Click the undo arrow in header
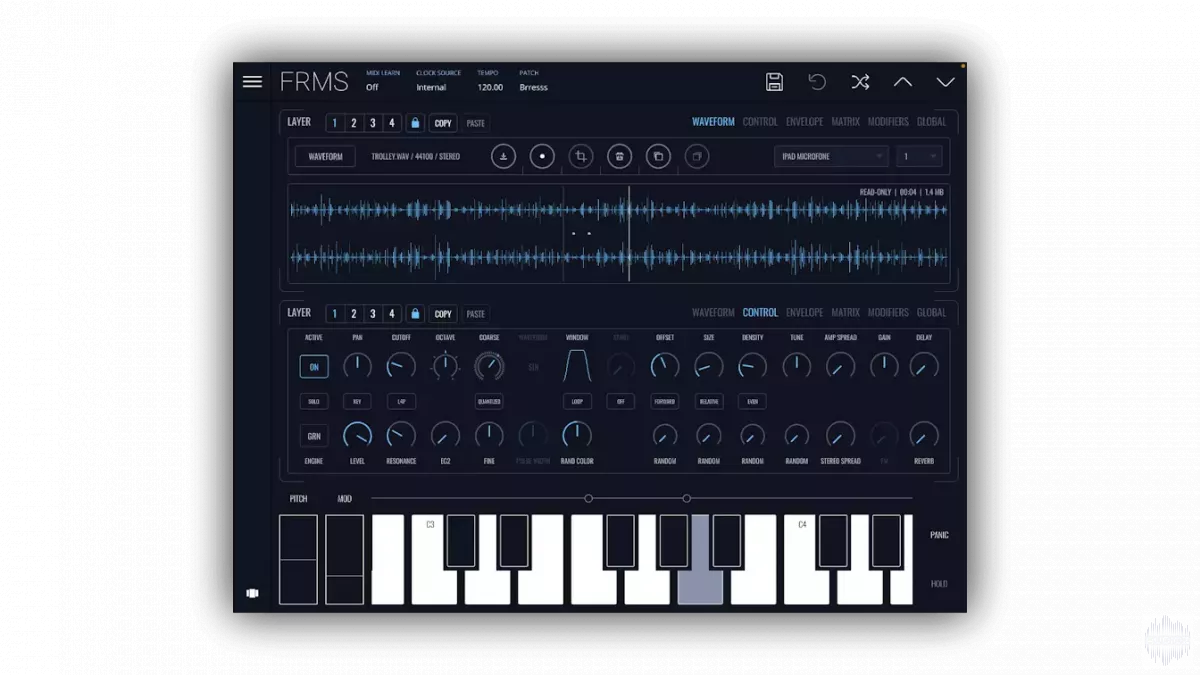 [817, 82]
